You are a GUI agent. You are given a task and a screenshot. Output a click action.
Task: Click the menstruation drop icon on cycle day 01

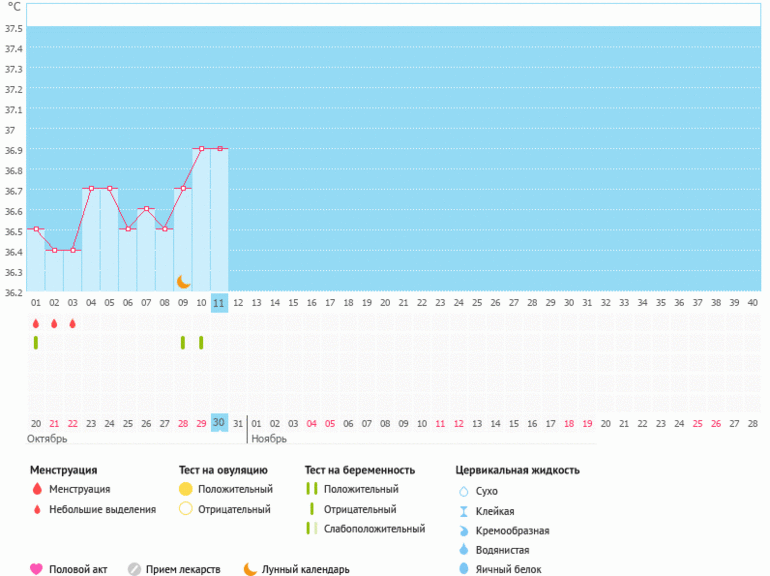(36, 323)
